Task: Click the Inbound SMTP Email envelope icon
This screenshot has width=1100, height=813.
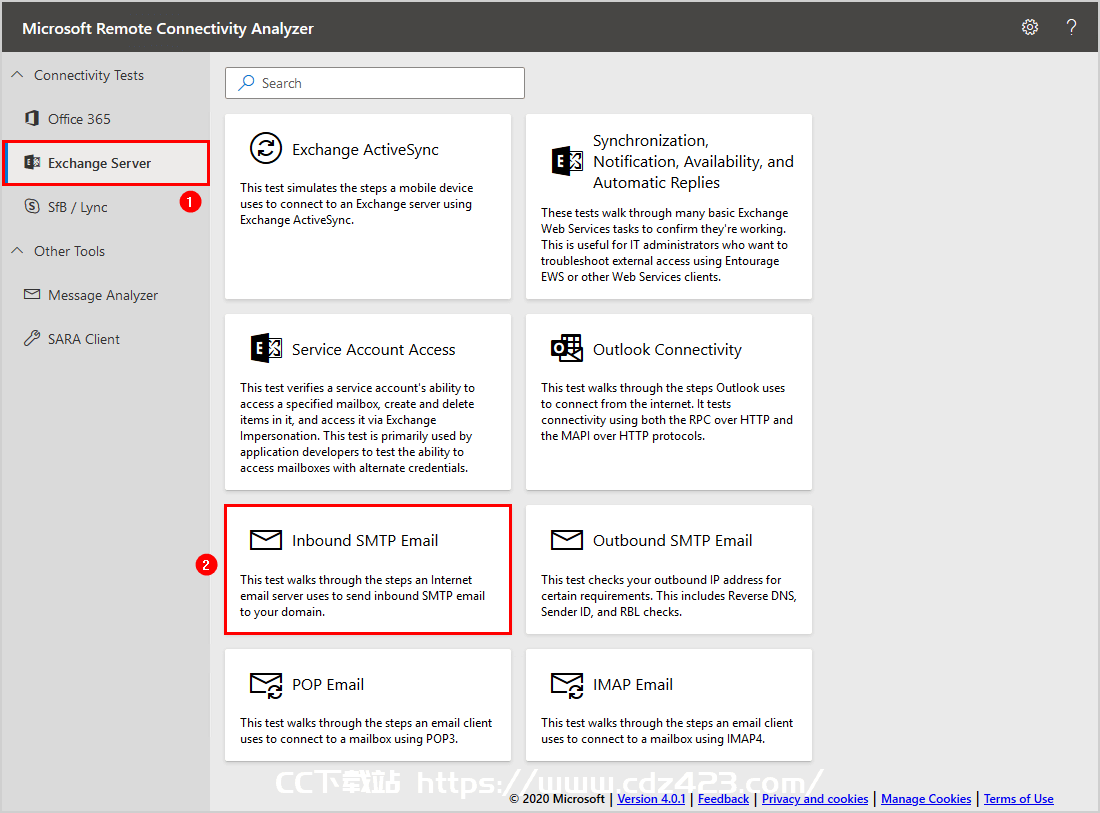Action: pos(266,540)
